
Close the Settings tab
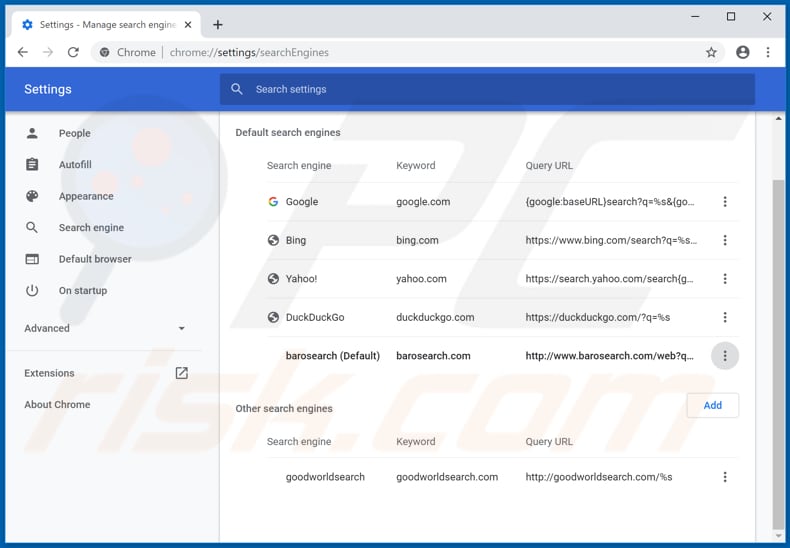(188, 25)
